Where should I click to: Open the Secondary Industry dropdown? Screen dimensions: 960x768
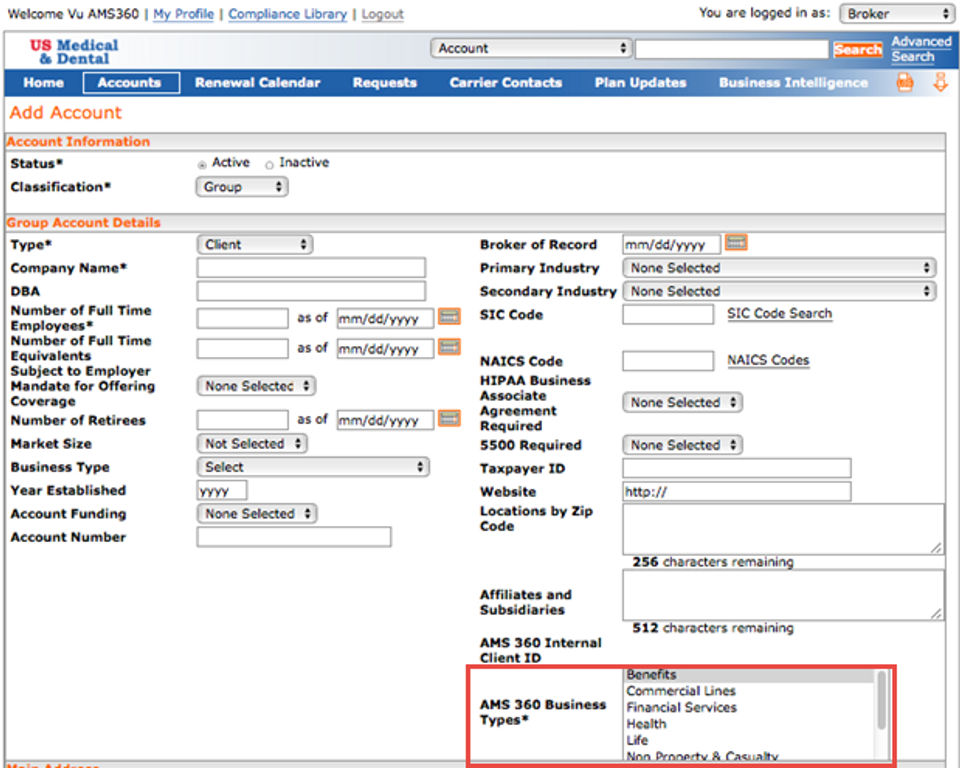(779, 291)
